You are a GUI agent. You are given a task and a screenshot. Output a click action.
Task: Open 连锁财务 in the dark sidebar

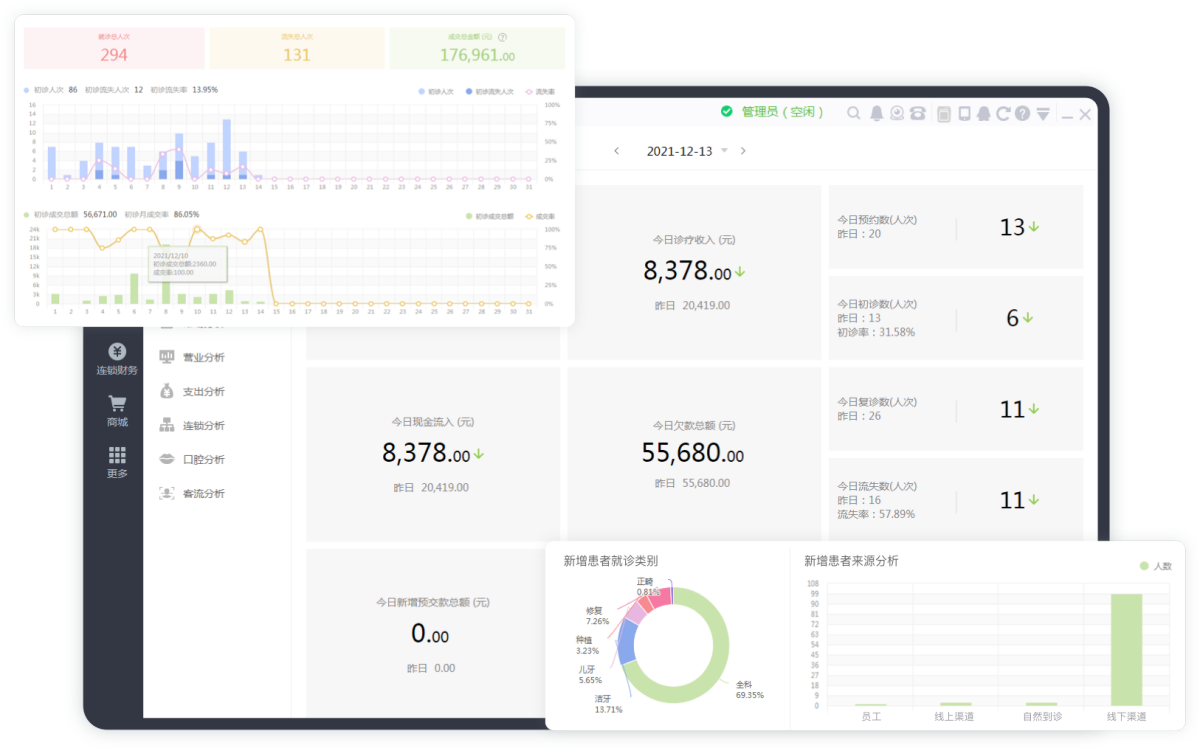point(117,359)
